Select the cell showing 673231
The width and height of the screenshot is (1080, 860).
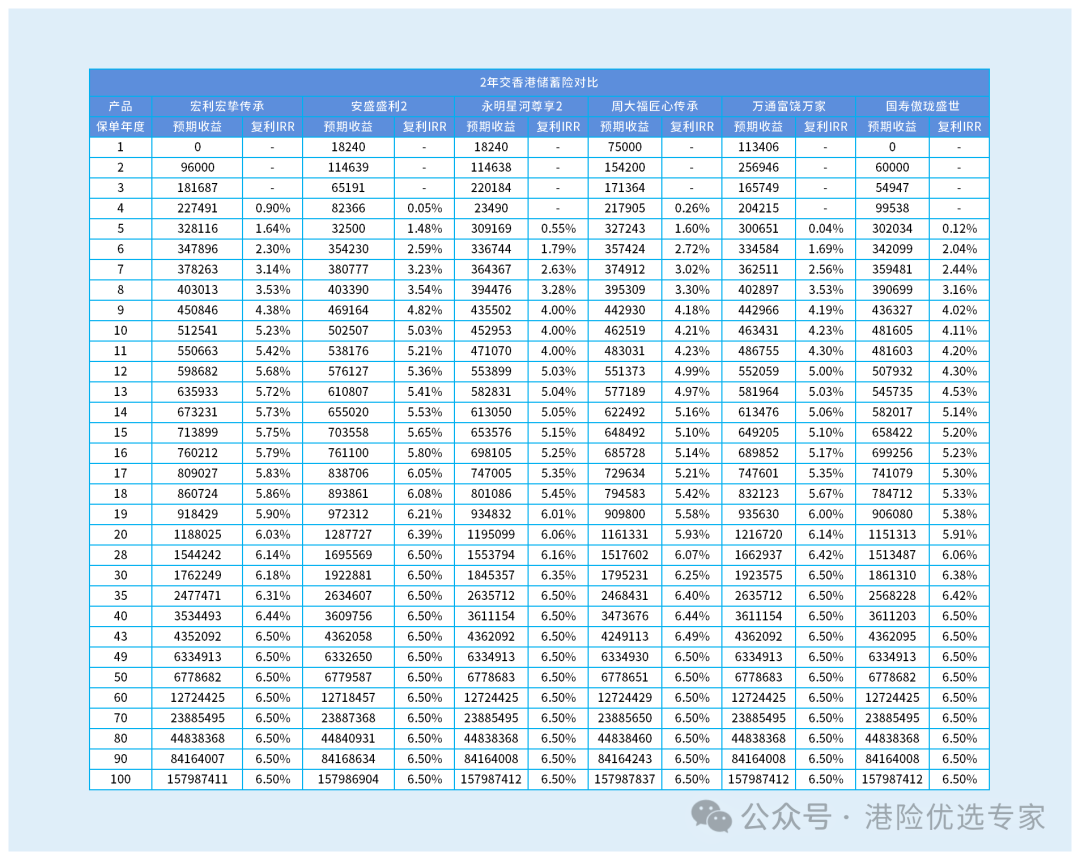coord(198,412)
